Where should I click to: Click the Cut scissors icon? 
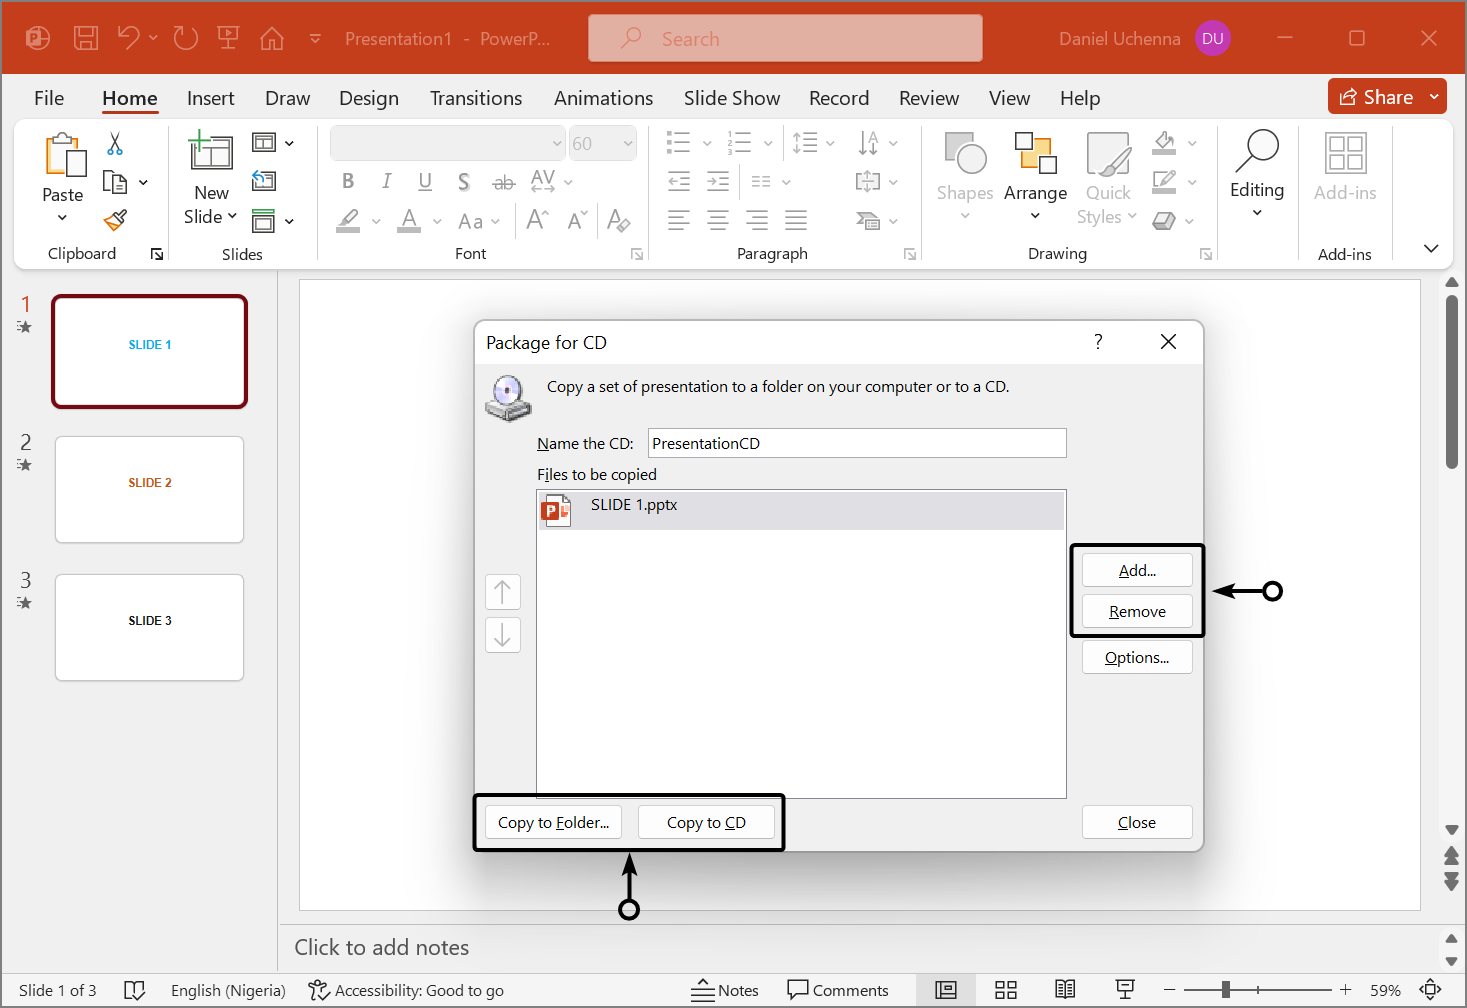tap(114, 144)
